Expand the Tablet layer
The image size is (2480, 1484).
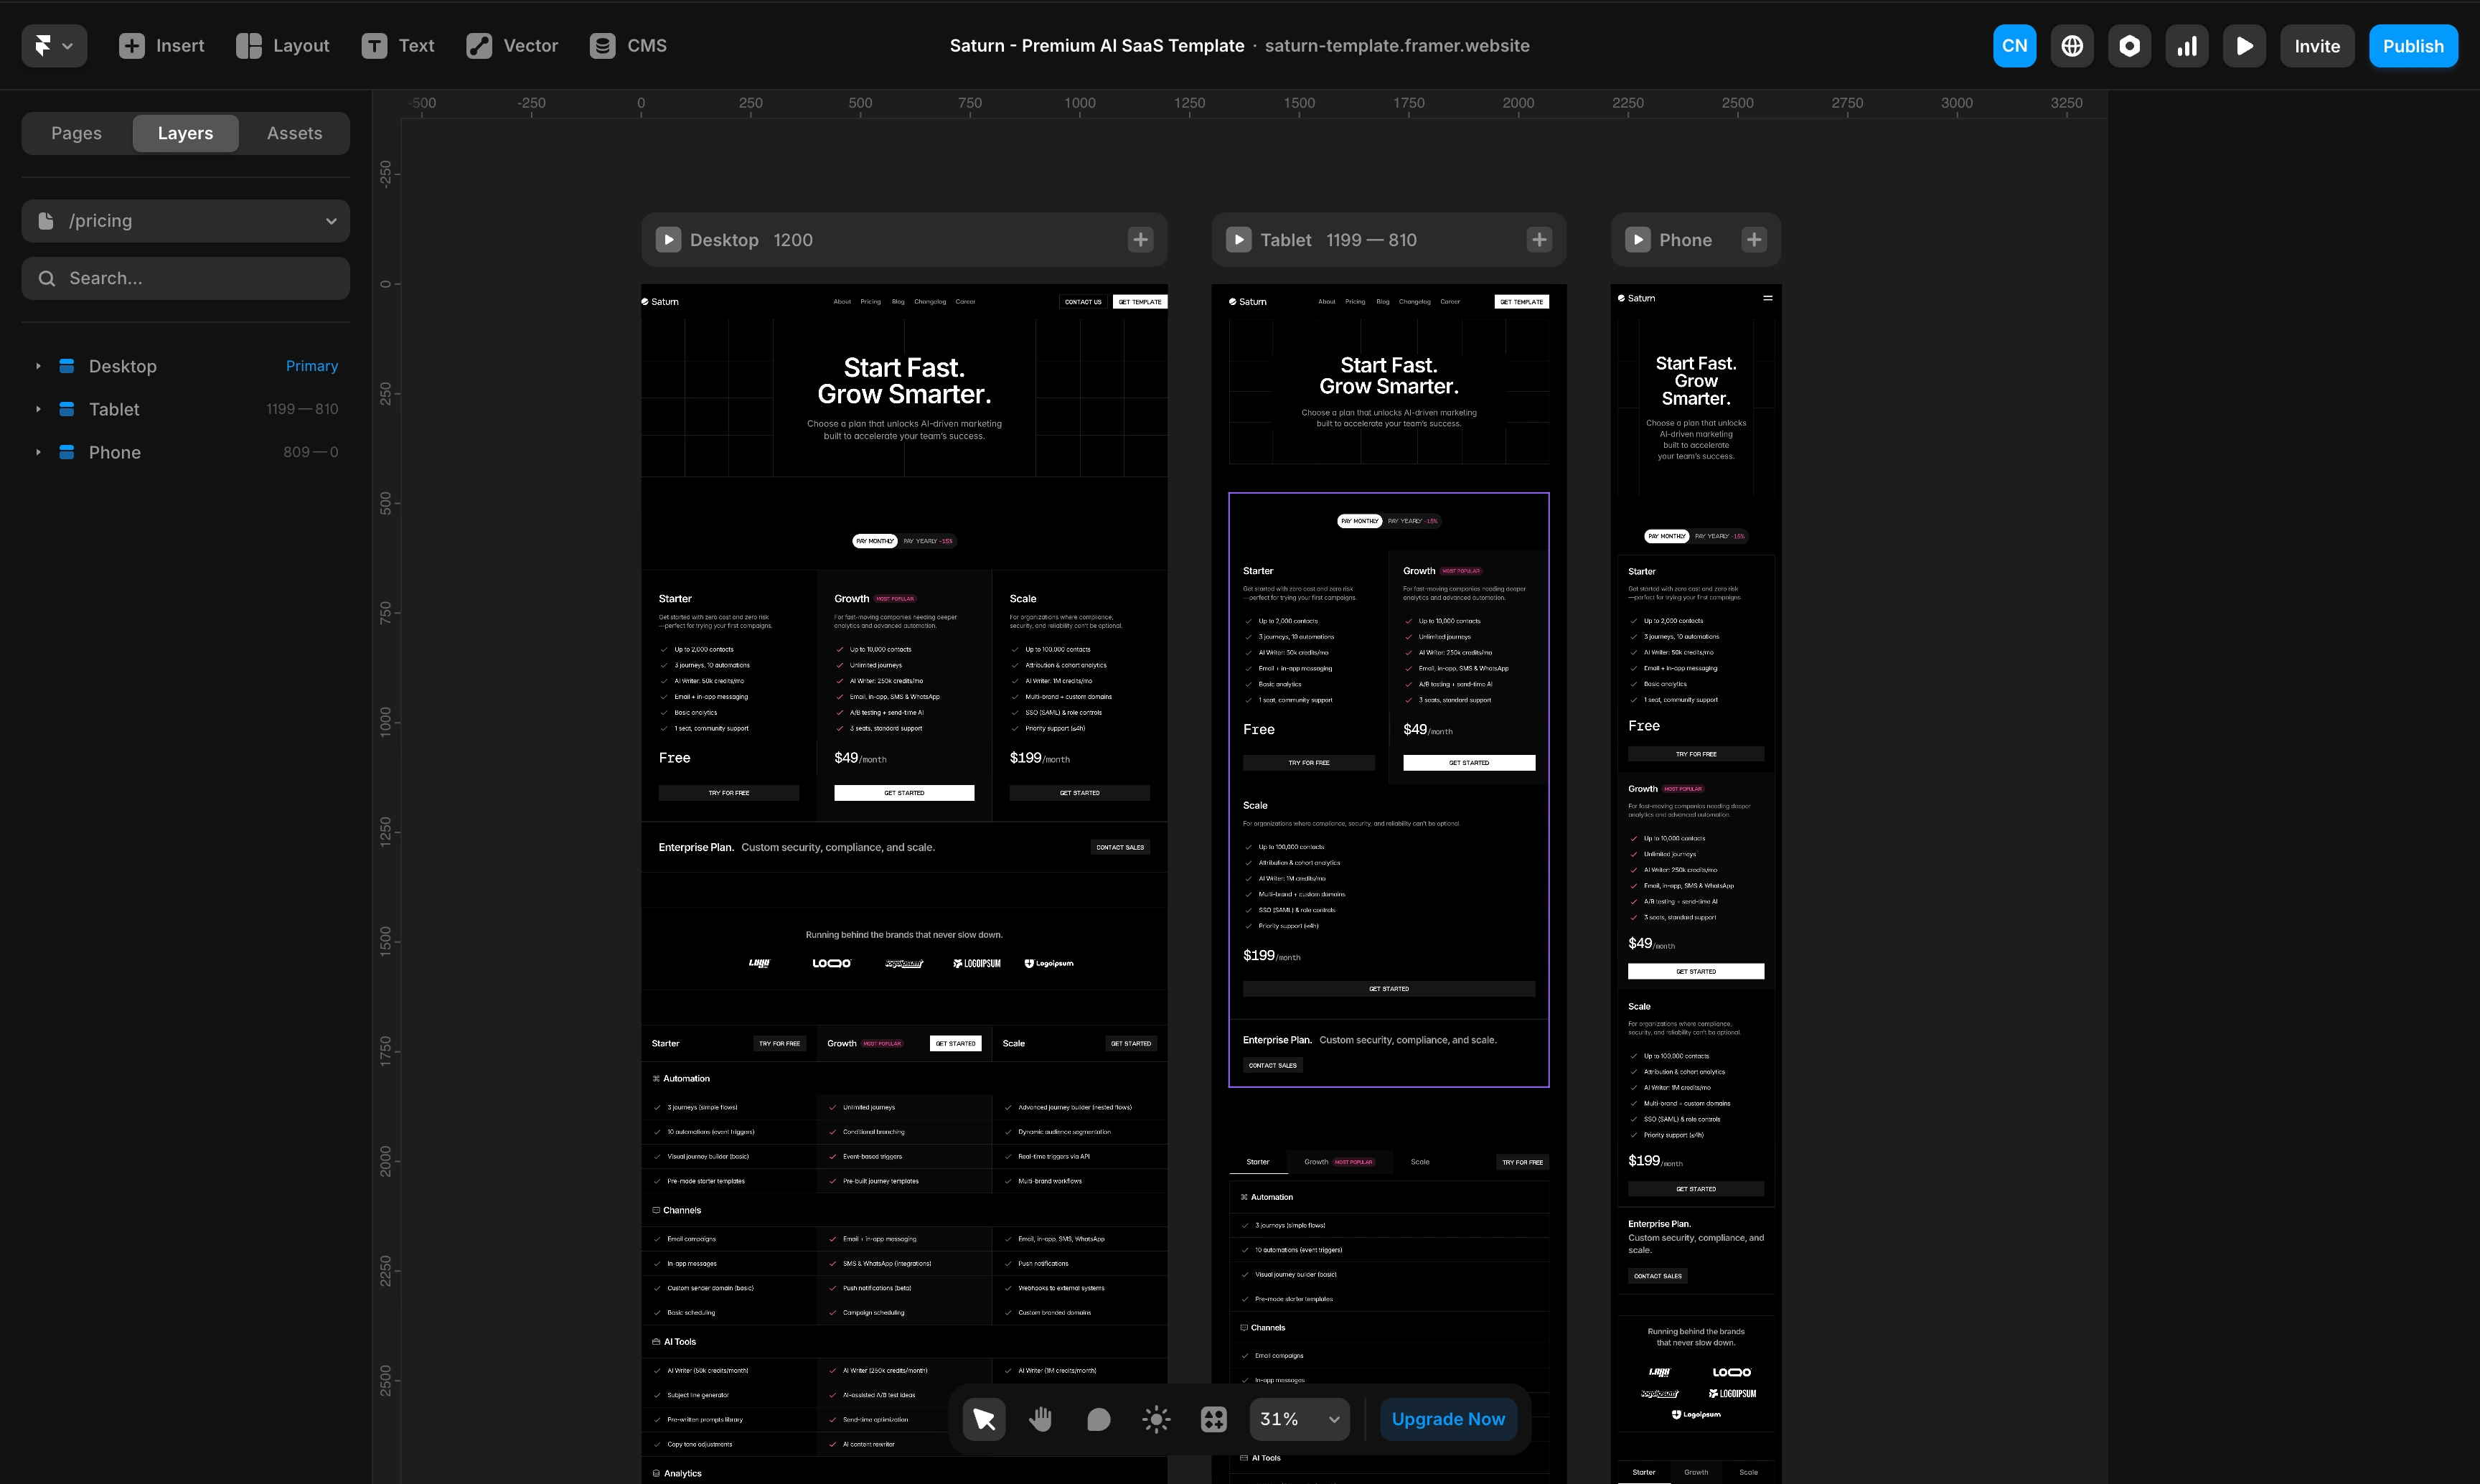37,408
